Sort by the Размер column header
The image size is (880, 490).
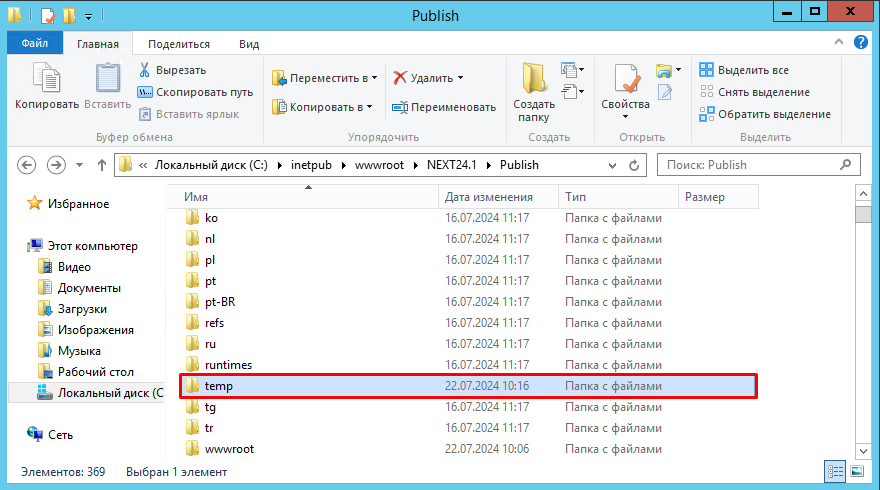click(x=718, y=197)
